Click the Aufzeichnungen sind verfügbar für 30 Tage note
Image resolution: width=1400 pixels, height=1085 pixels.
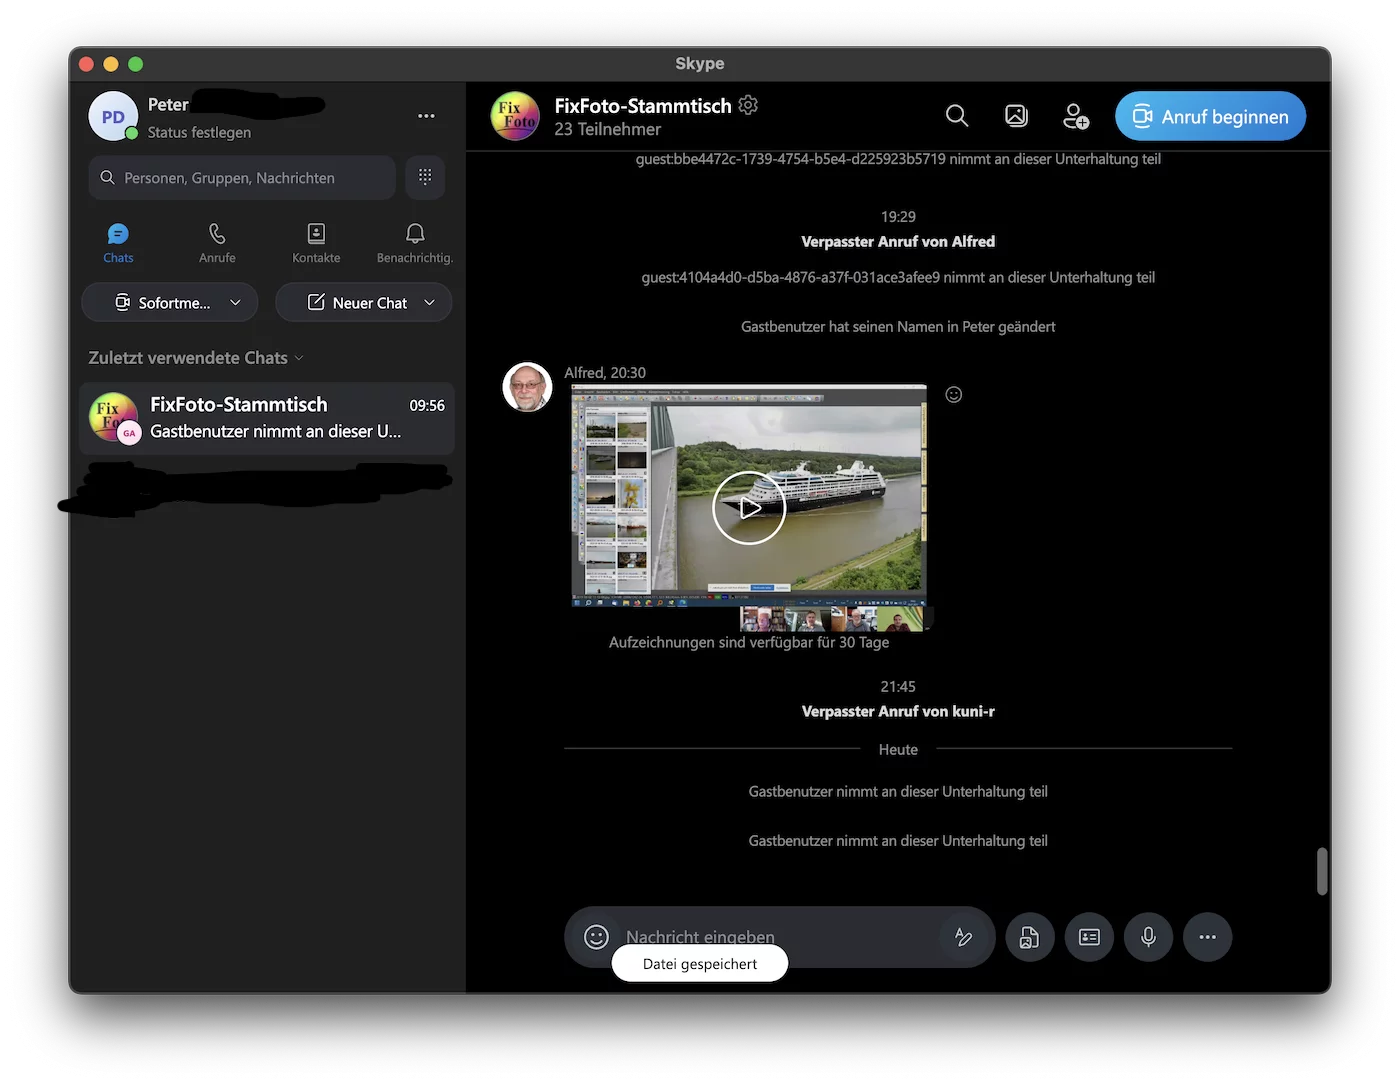tap(749, 642)
